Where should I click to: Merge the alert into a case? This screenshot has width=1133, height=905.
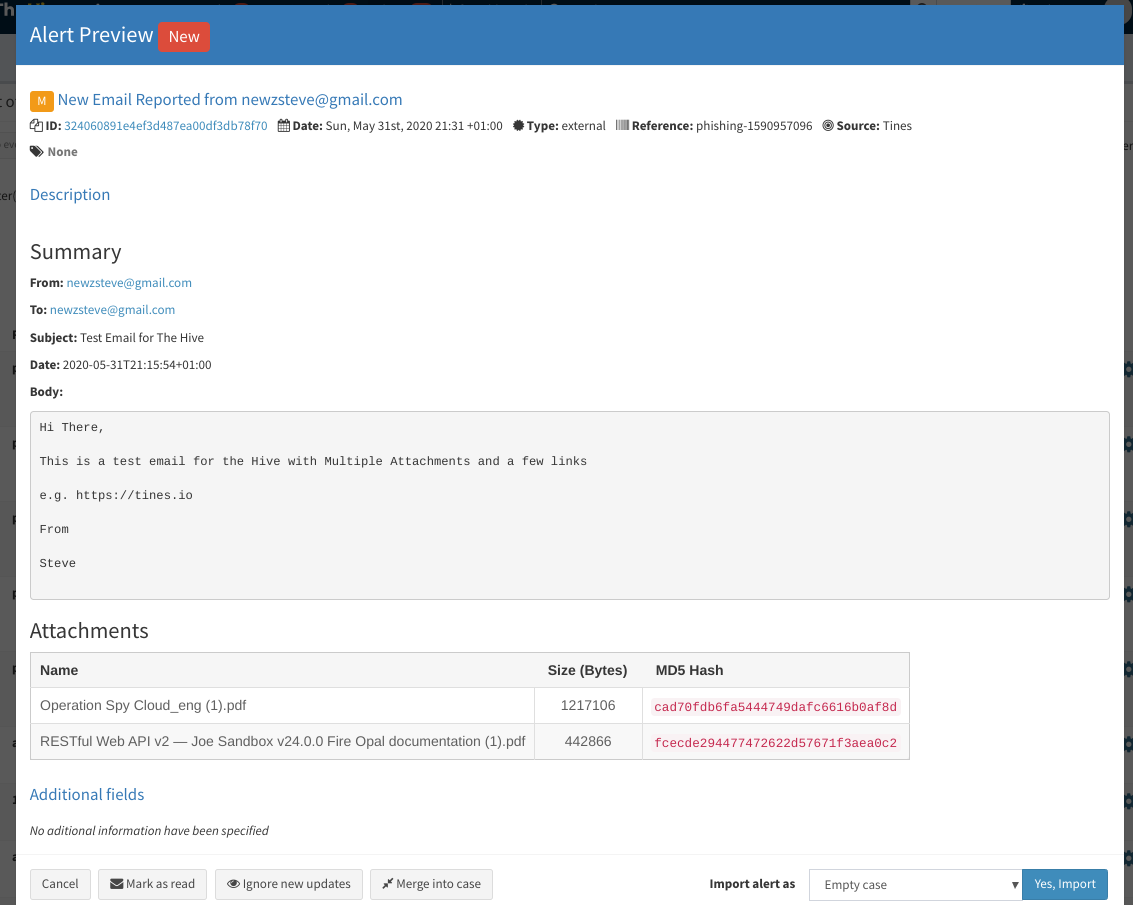pos(431,884)
